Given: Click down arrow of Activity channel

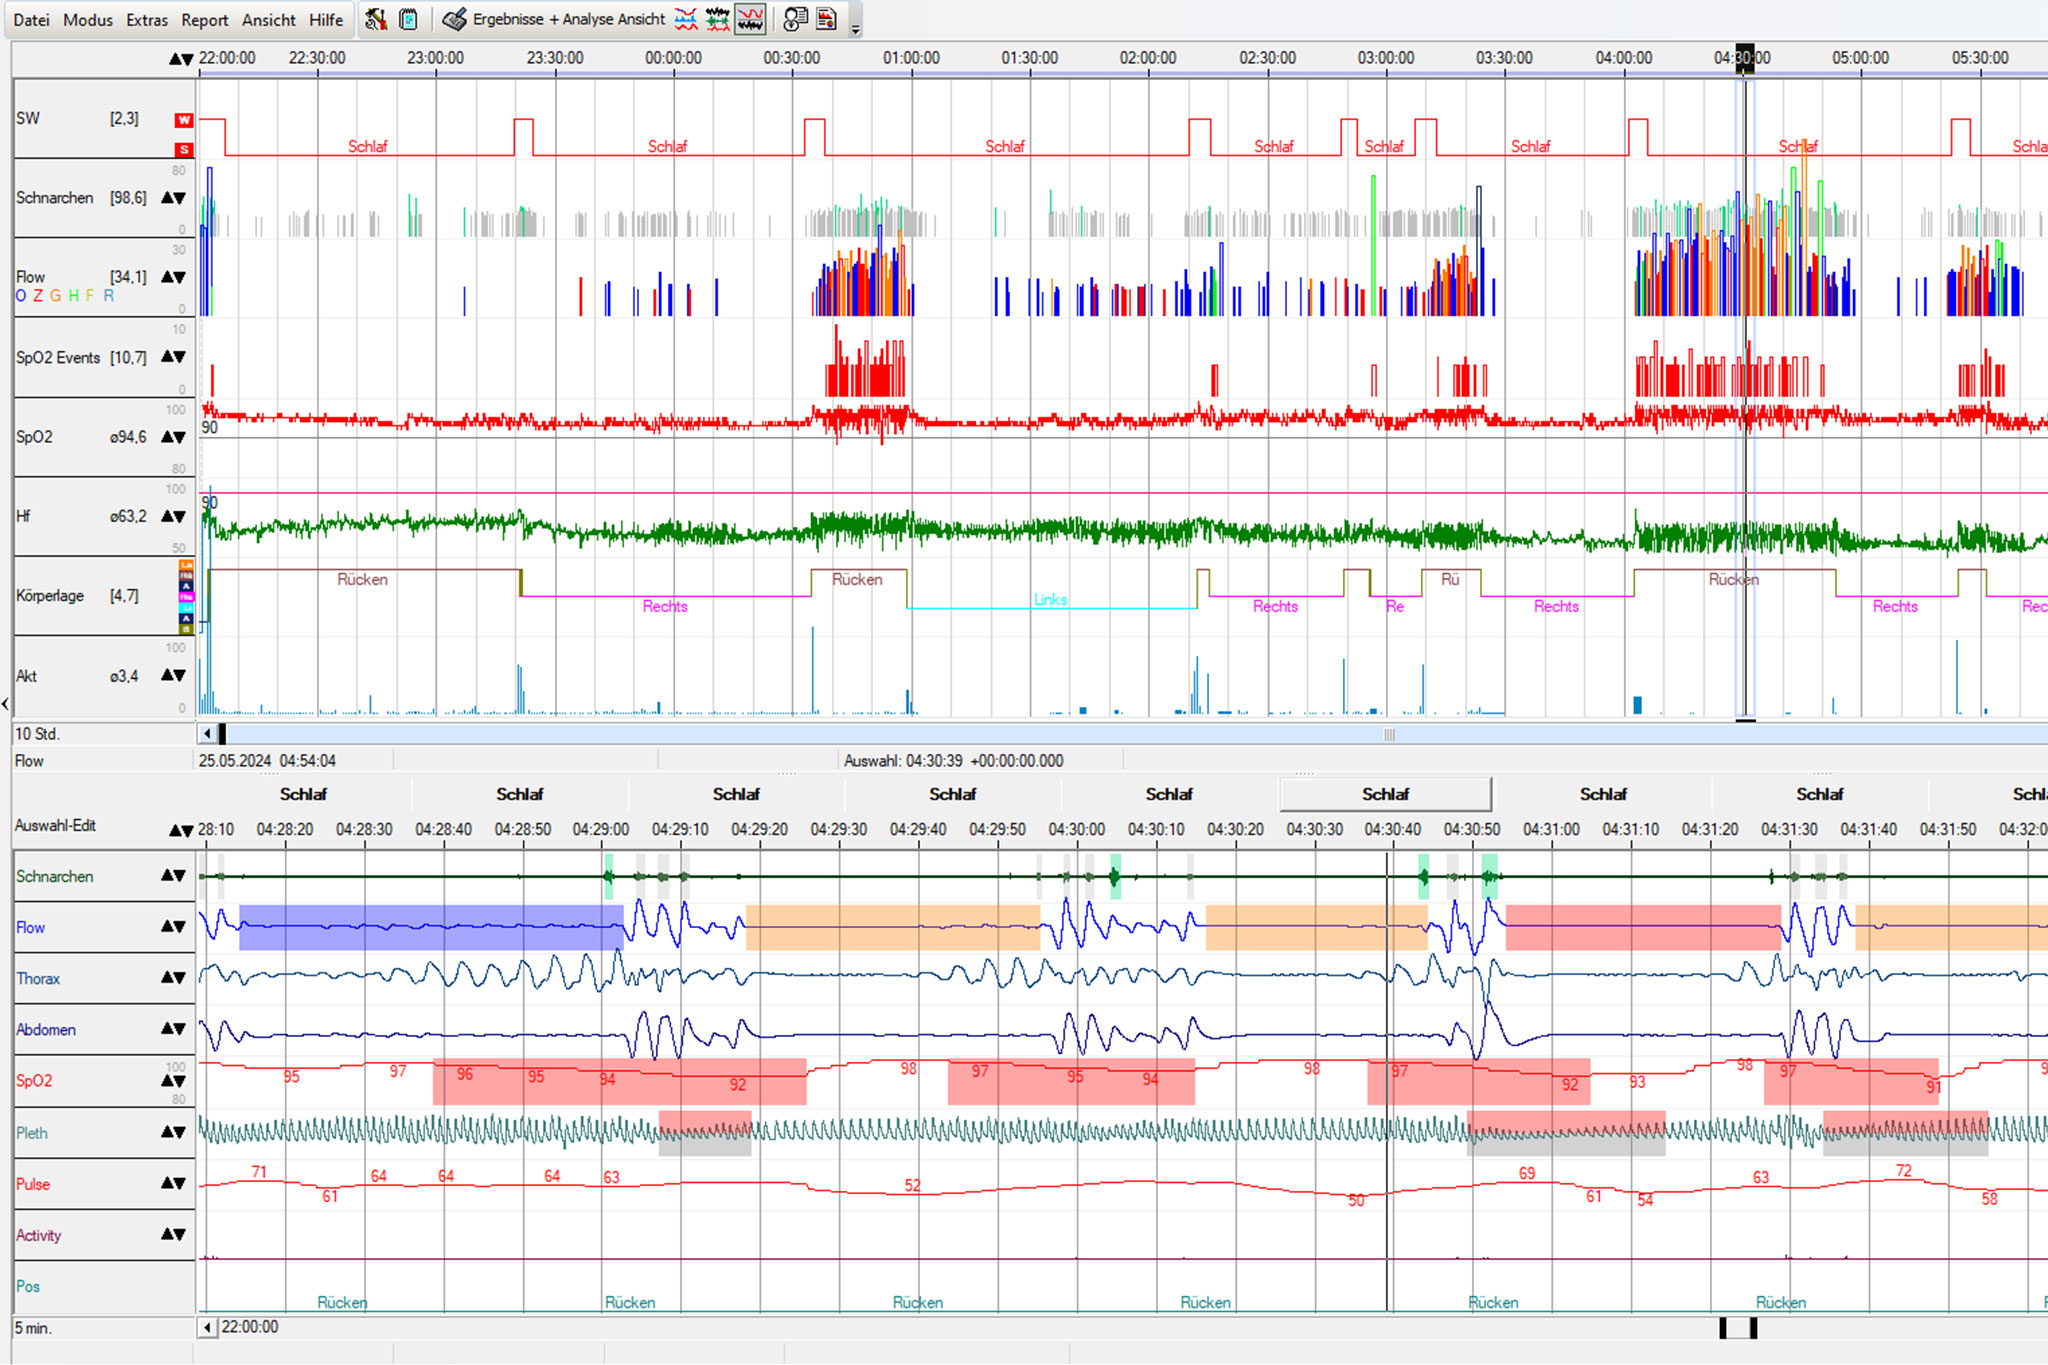Looking at the screenshot, I should click(x=180, y=1234).
